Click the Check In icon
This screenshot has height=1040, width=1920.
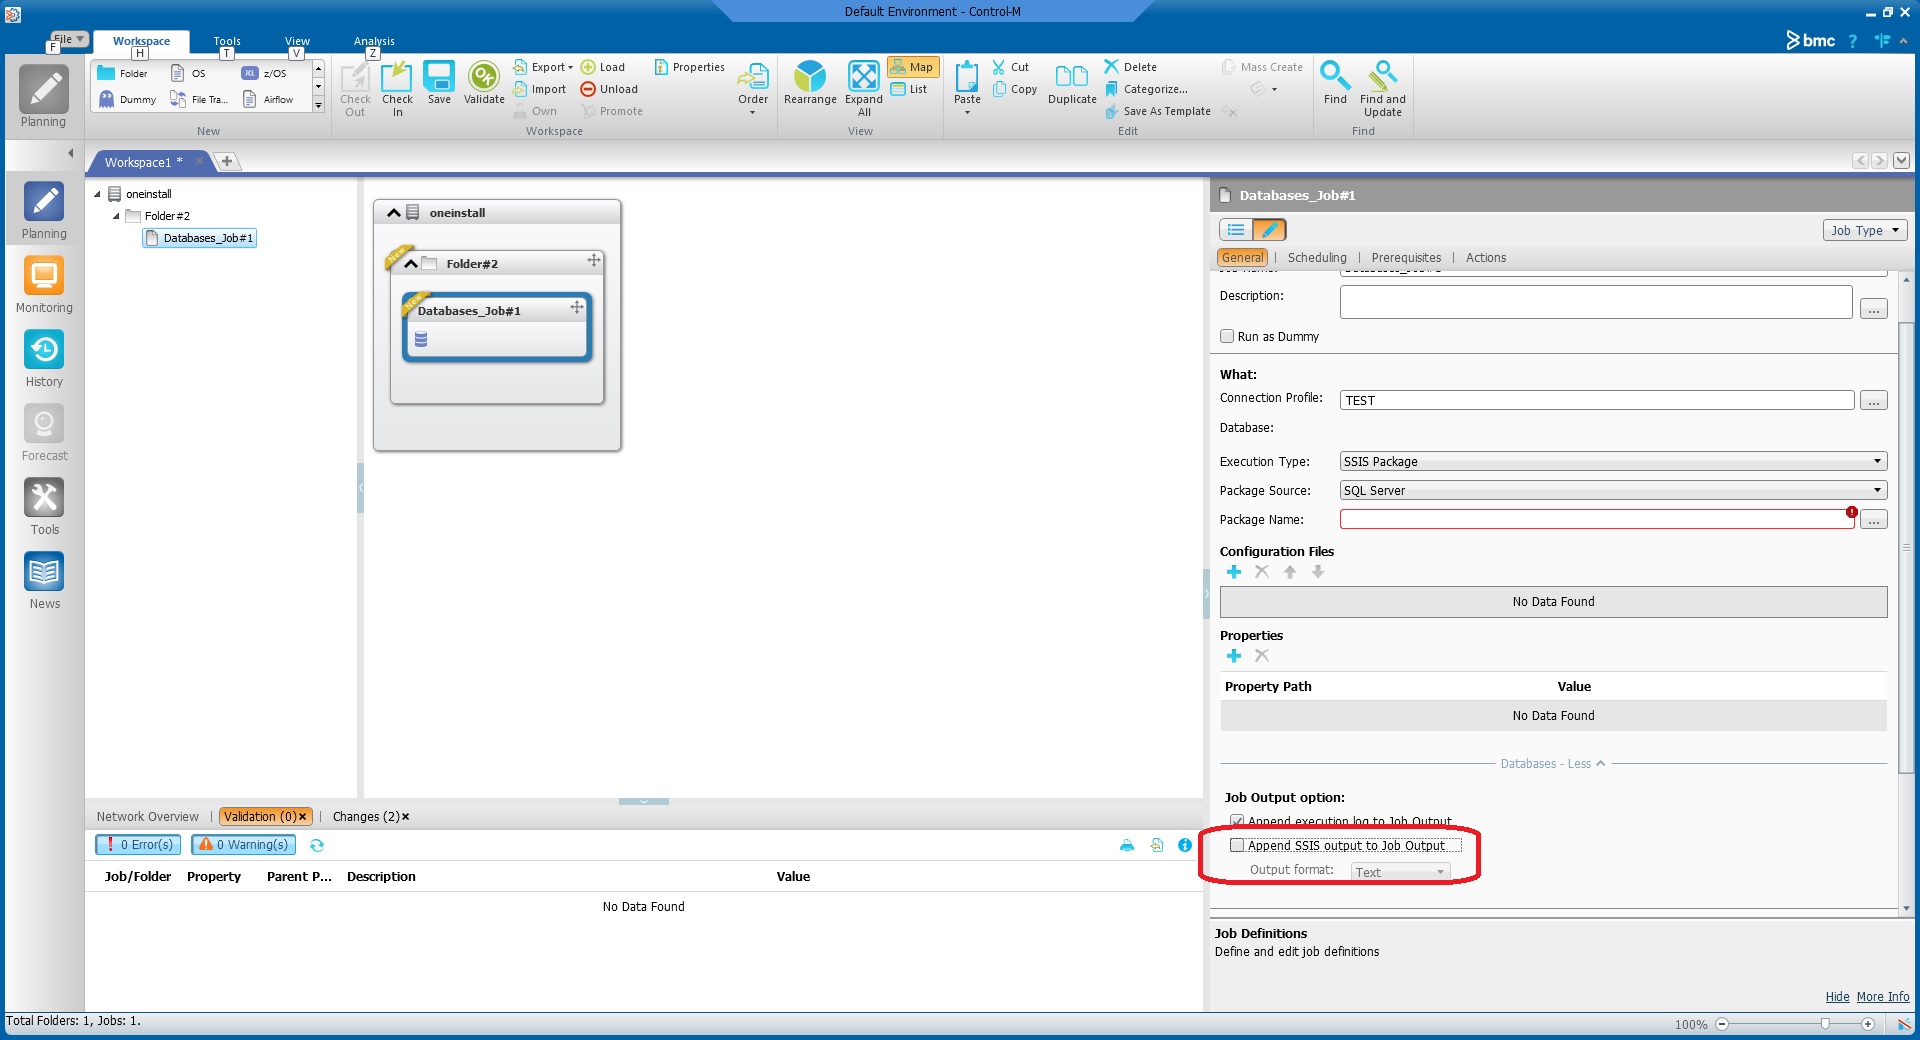[397, 89]
